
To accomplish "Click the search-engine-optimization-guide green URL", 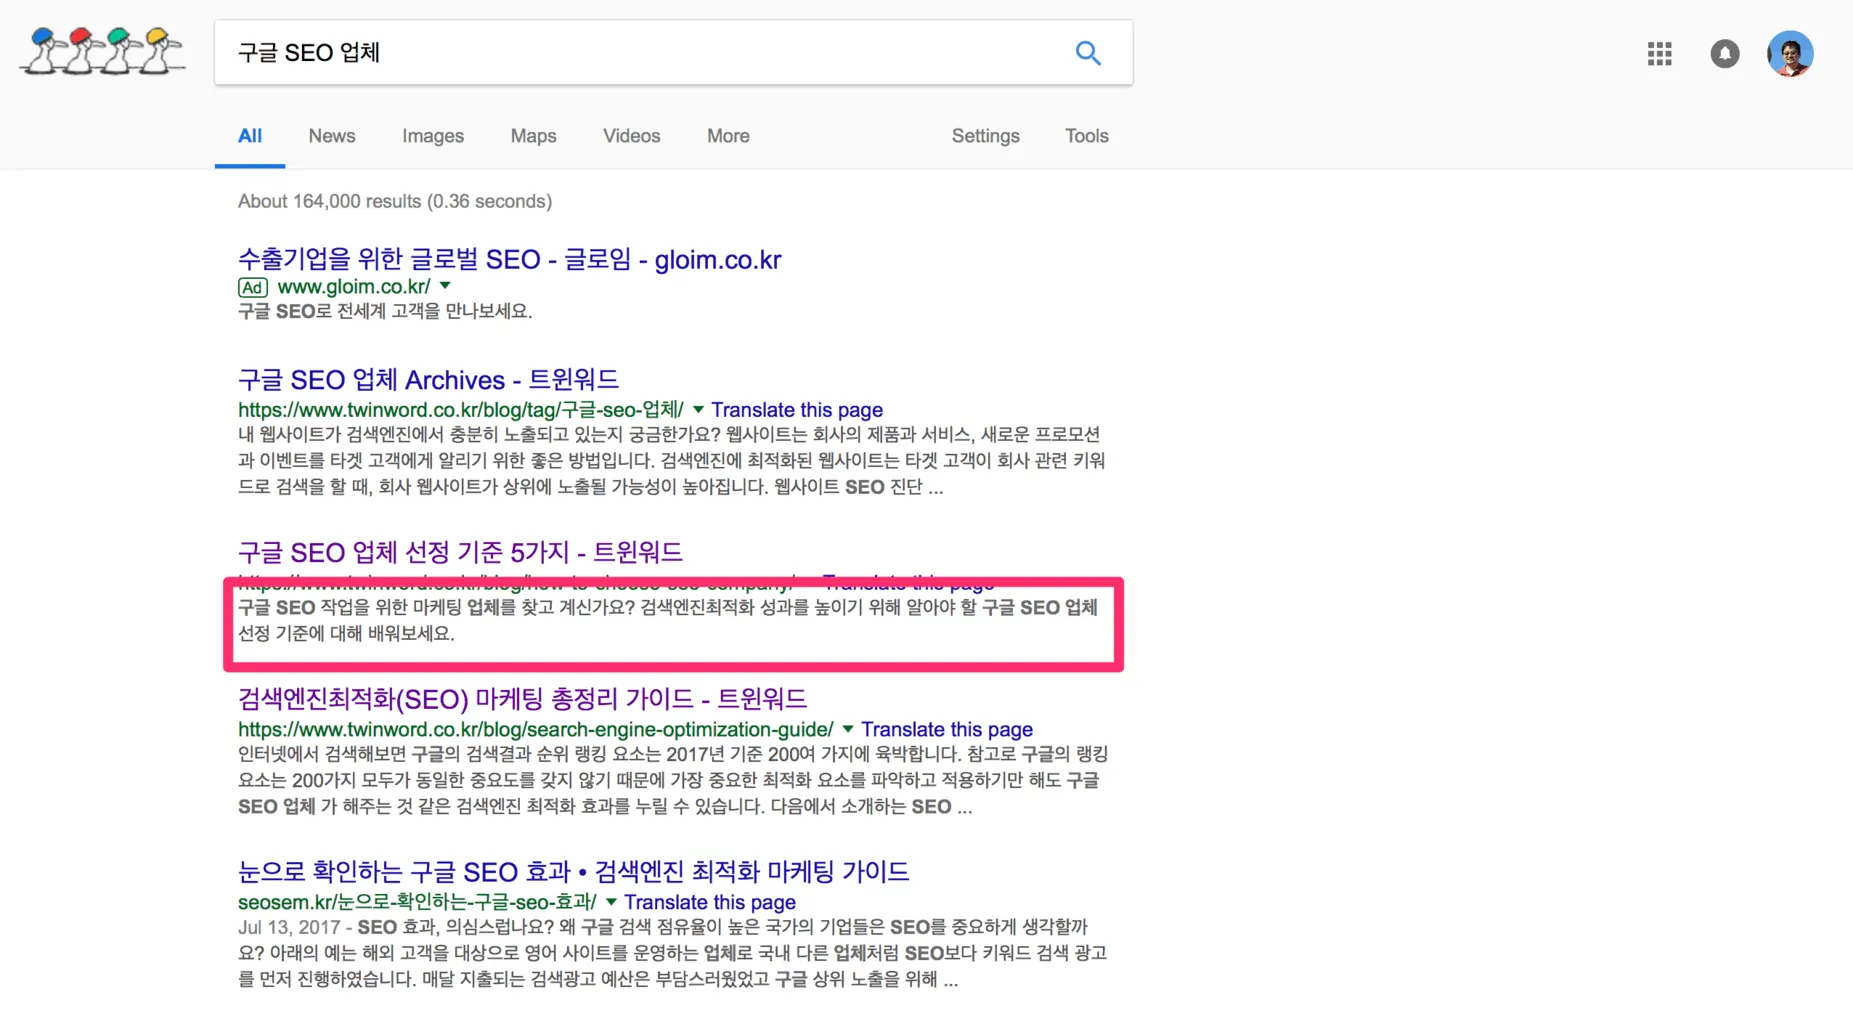I will (536, 730).
